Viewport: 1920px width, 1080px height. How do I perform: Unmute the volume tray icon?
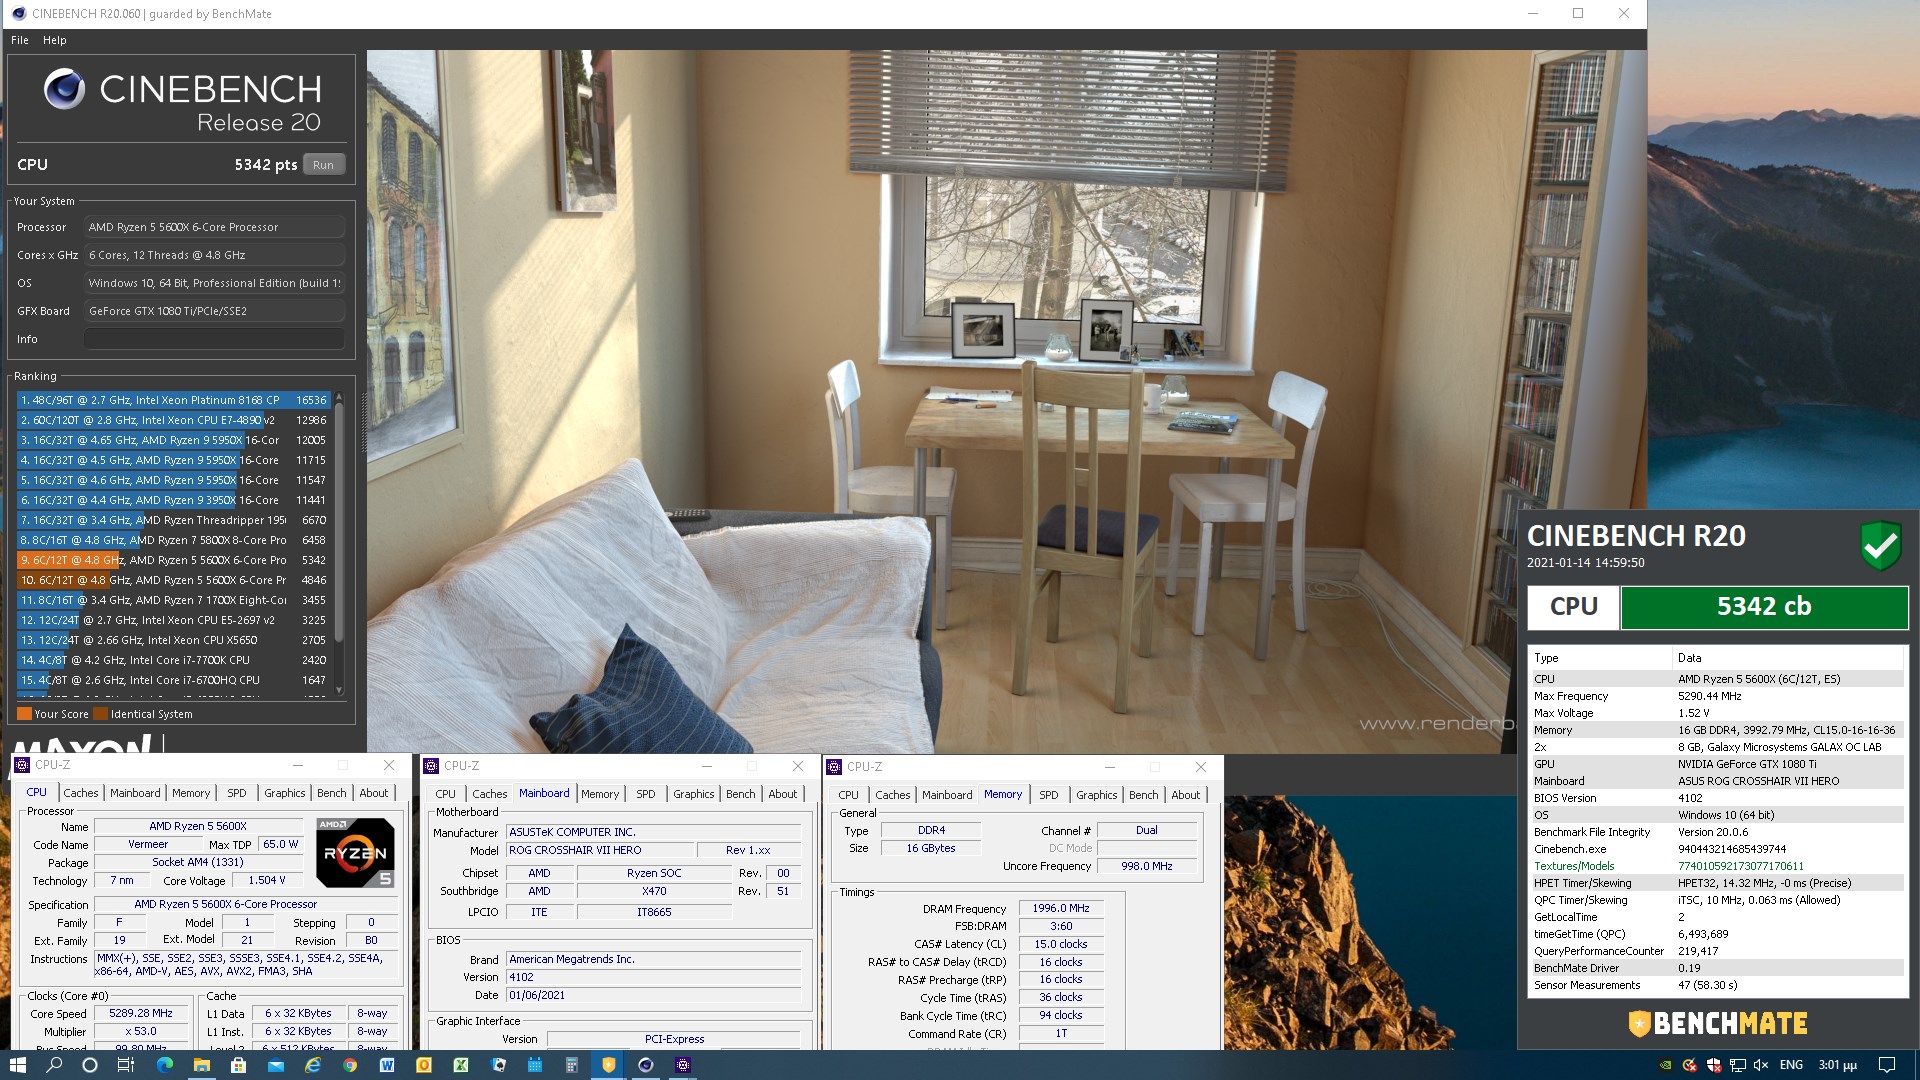1762,1065
